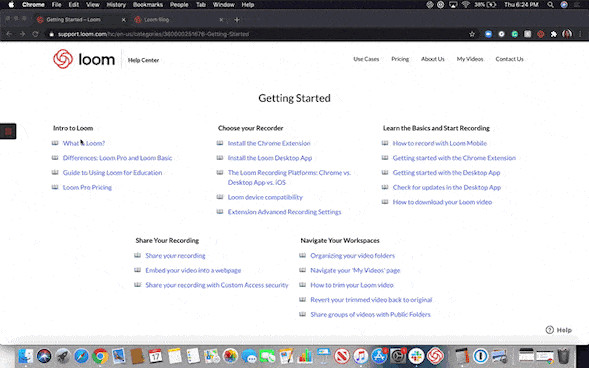Open Safari from the dock

(x=81, y=355)
